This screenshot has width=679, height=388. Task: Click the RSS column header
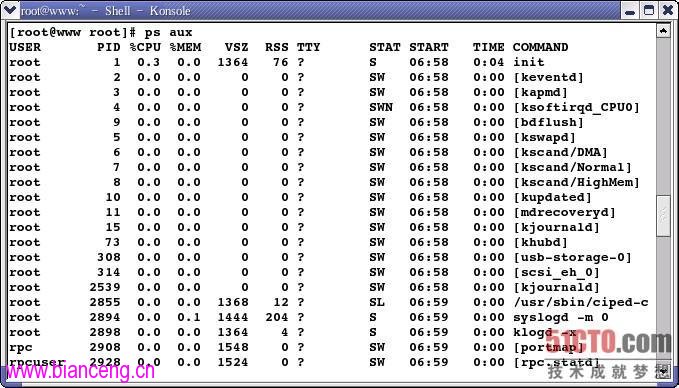(277, 47)
